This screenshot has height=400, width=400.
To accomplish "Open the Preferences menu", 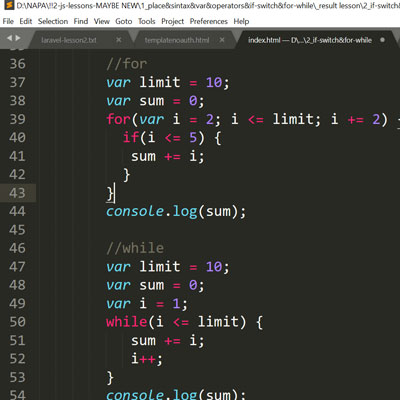I will [x=209, y=21].
